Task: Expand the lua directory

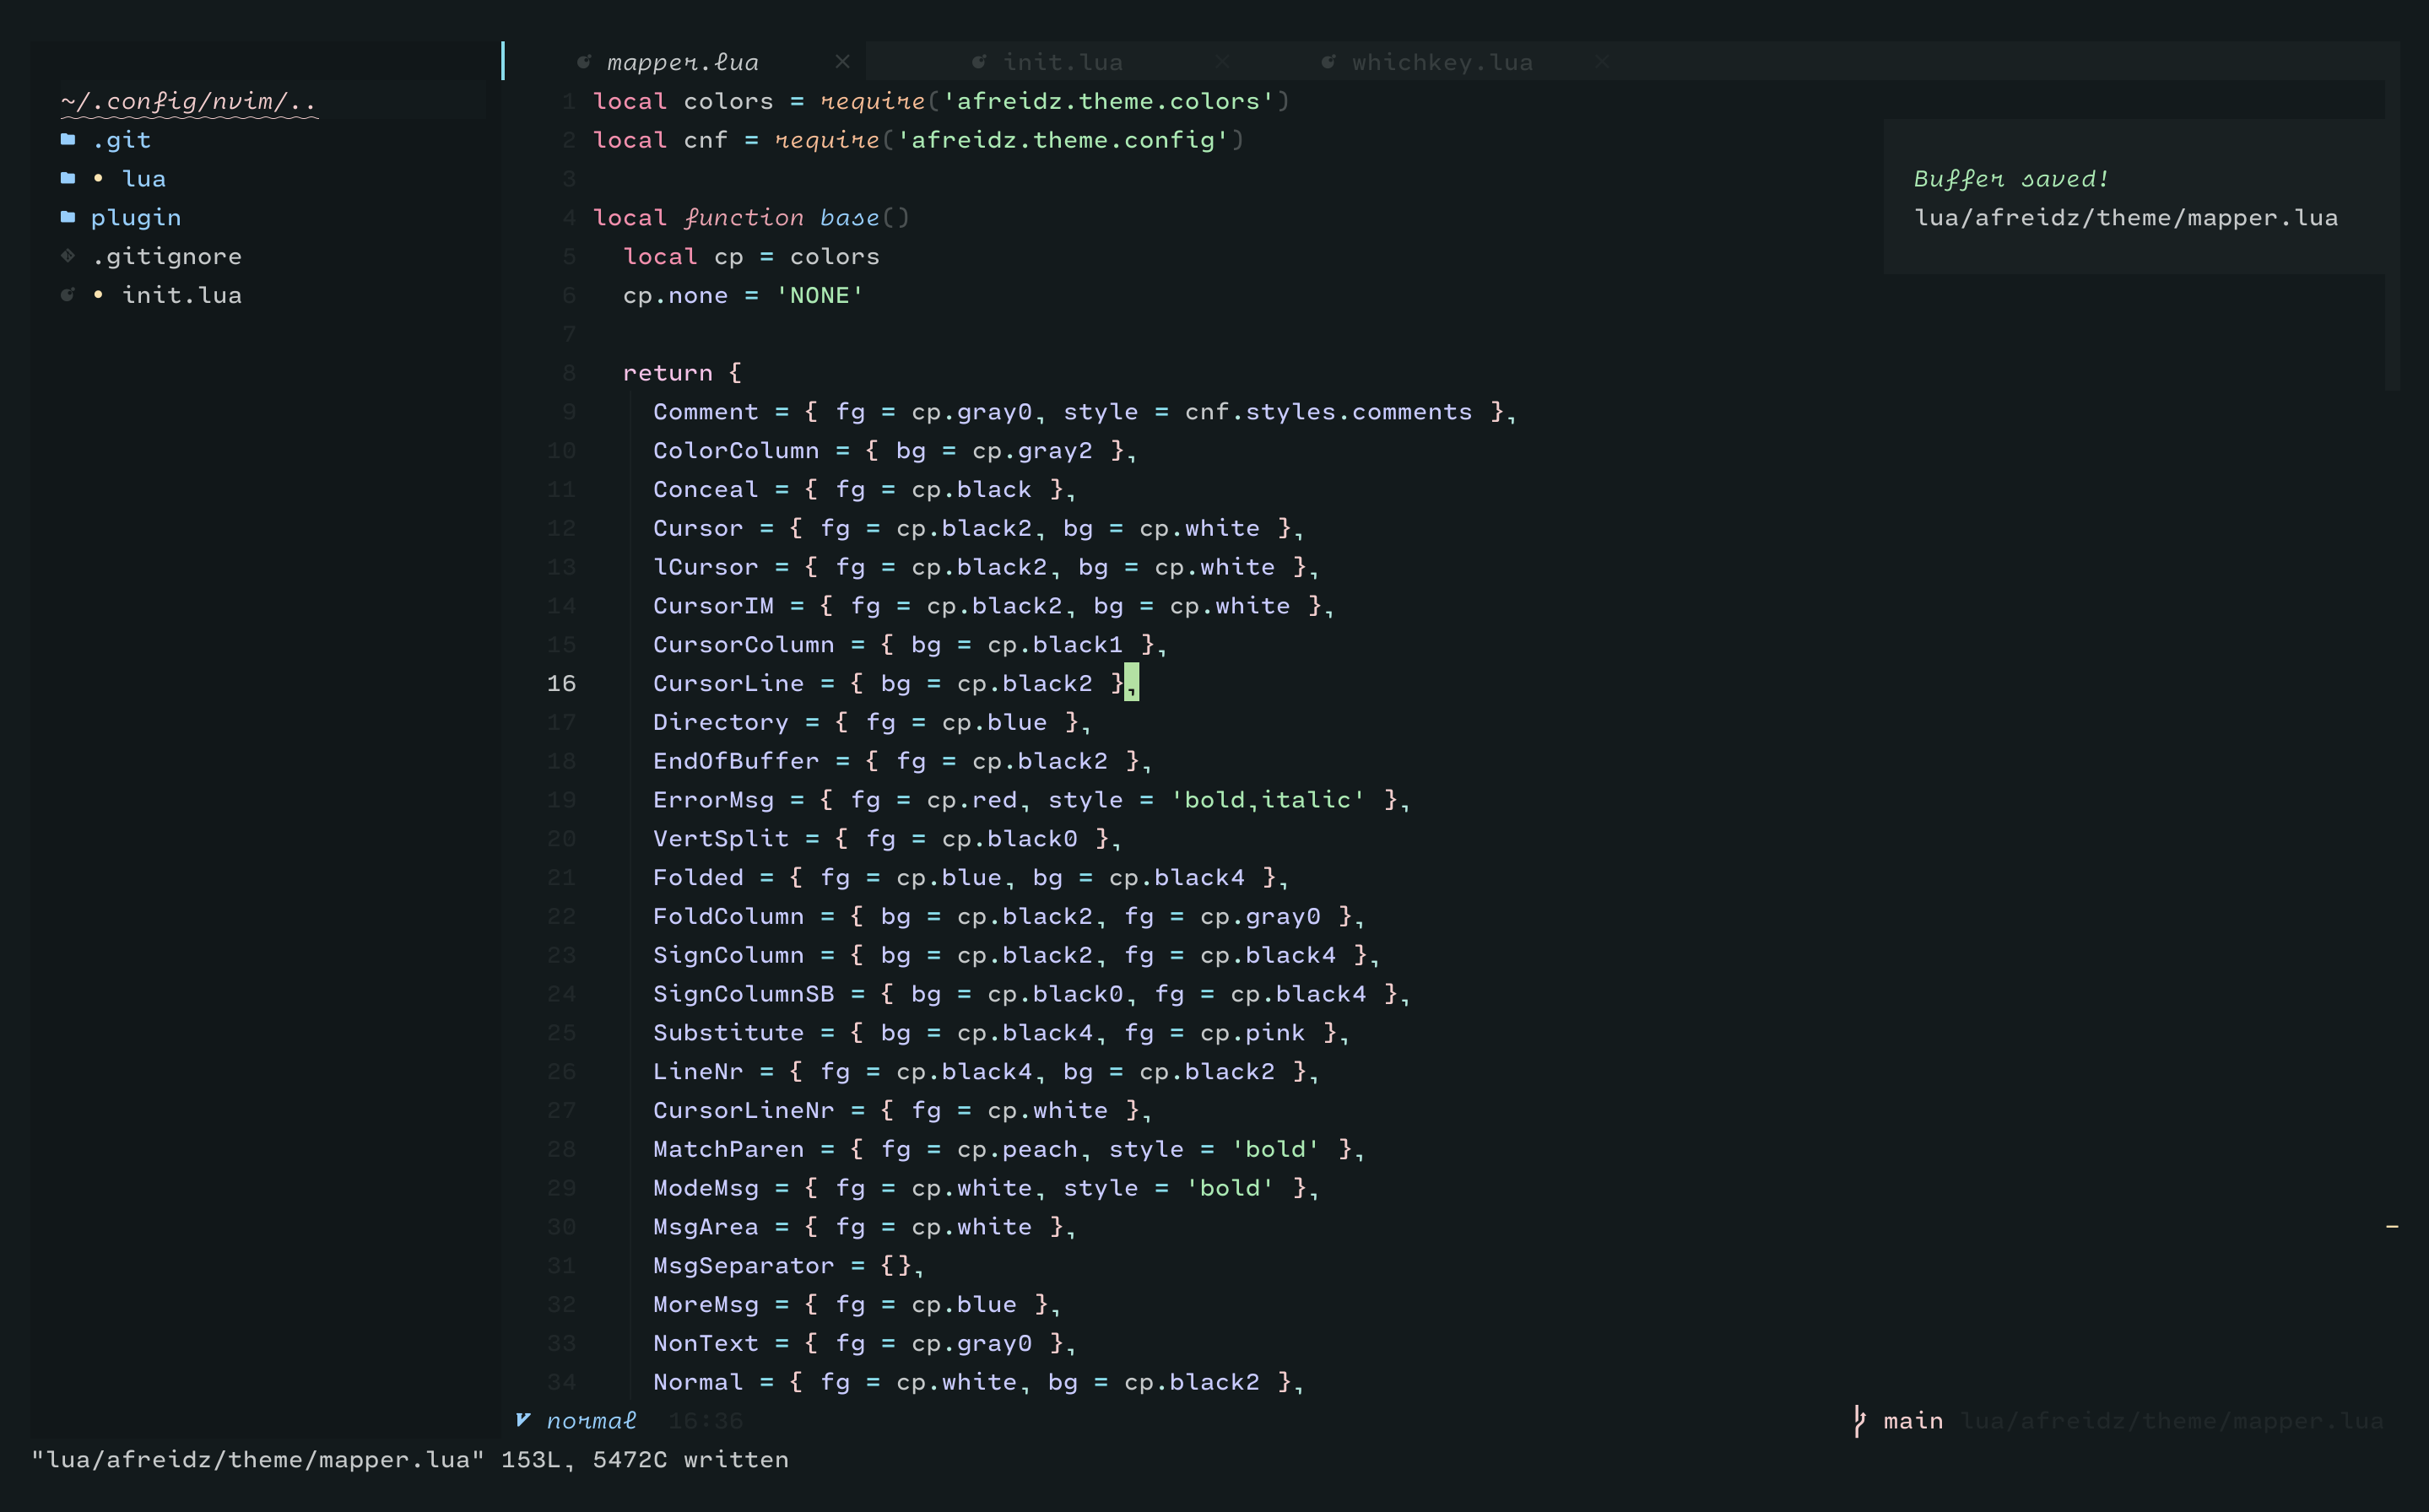Action: pos(144,179)
